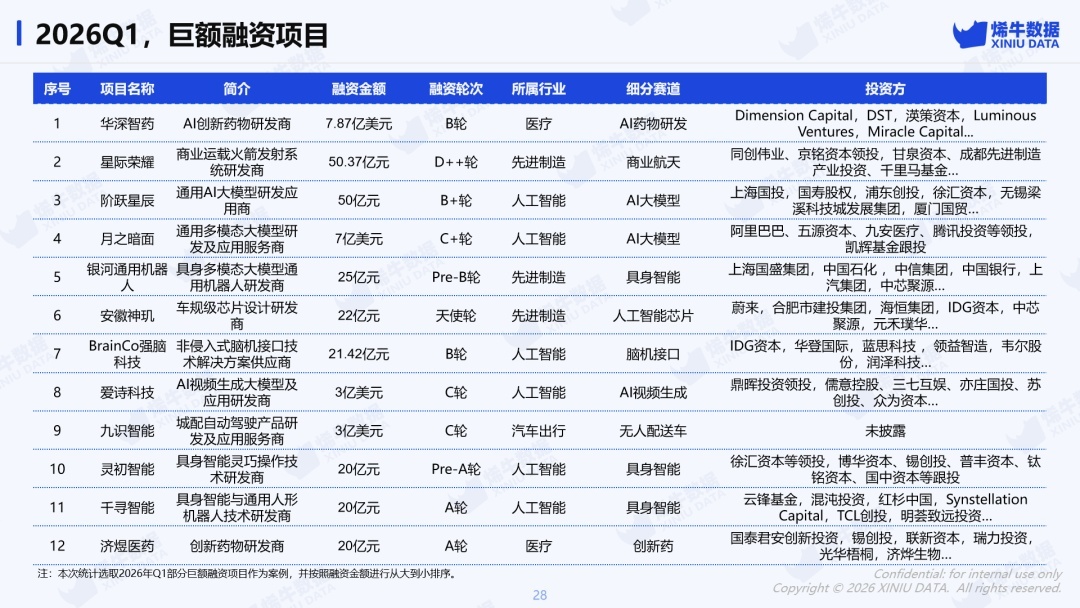This screenshot has height=608, width=1080.
Task: Click page number 28 at the bottom
Action: (540, 595)
